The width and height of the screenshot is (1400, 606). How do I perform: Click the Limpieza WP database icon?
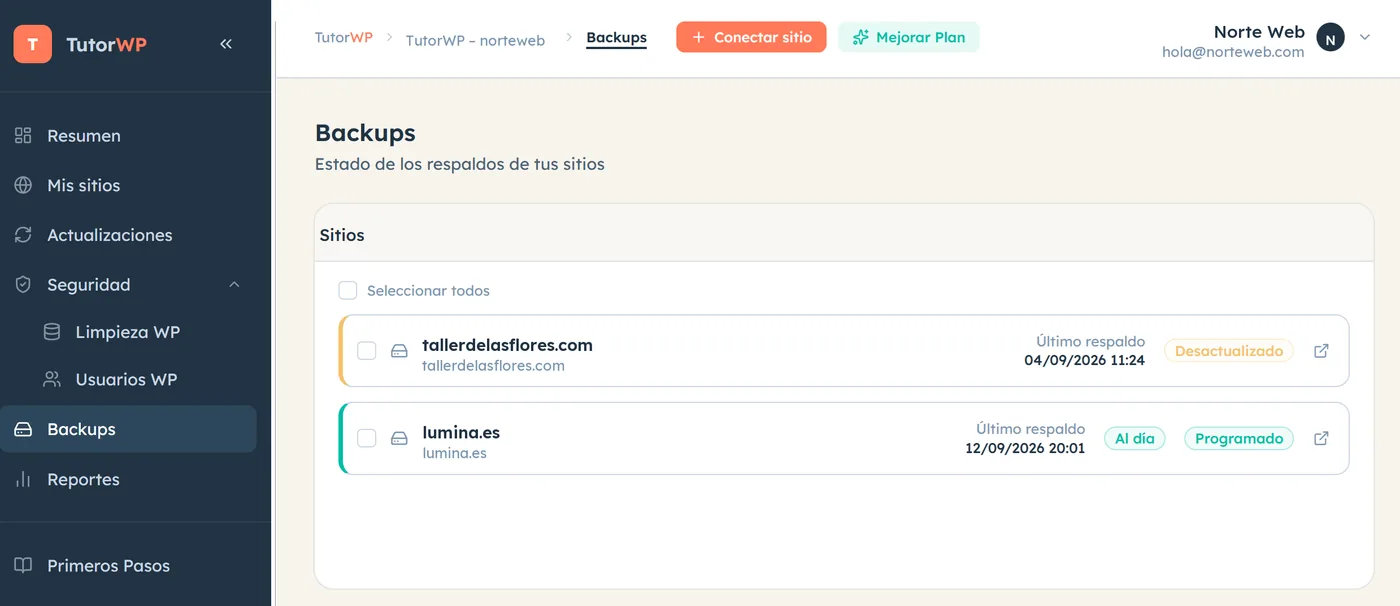[51, 332]
